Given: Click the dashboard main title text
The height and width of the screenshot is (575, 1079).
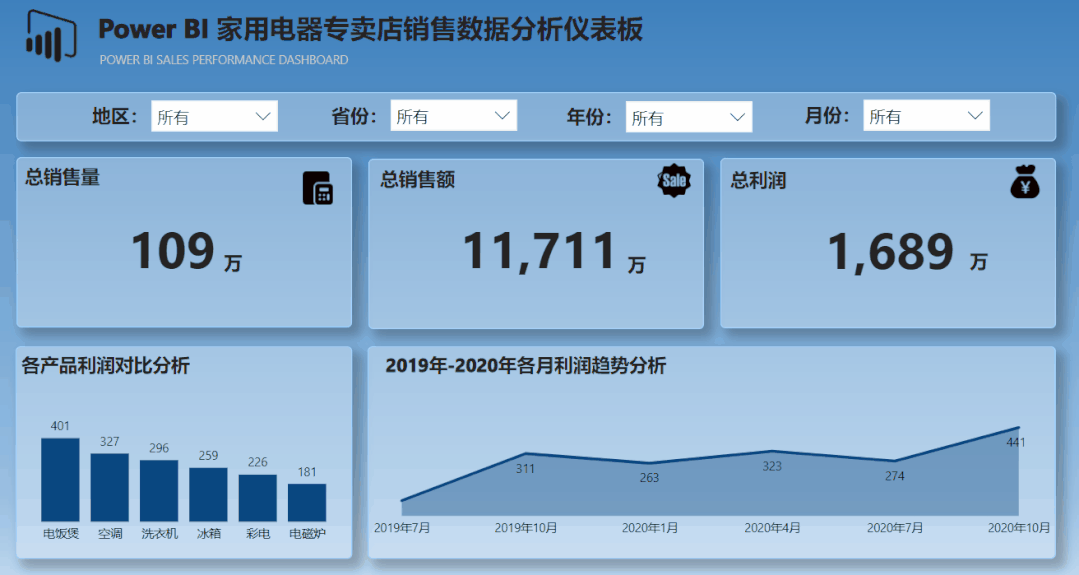Looking at the screenshot, I should click(x=370, y=30).
